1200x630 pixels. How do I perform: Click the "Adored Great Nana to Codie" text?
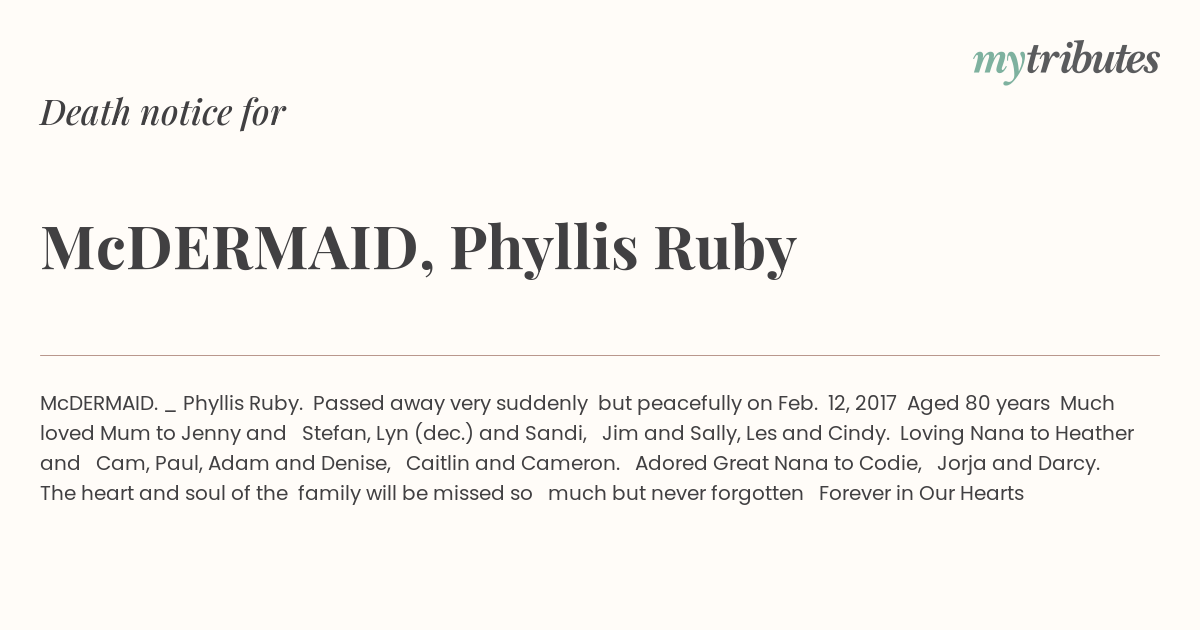(778, 463)
